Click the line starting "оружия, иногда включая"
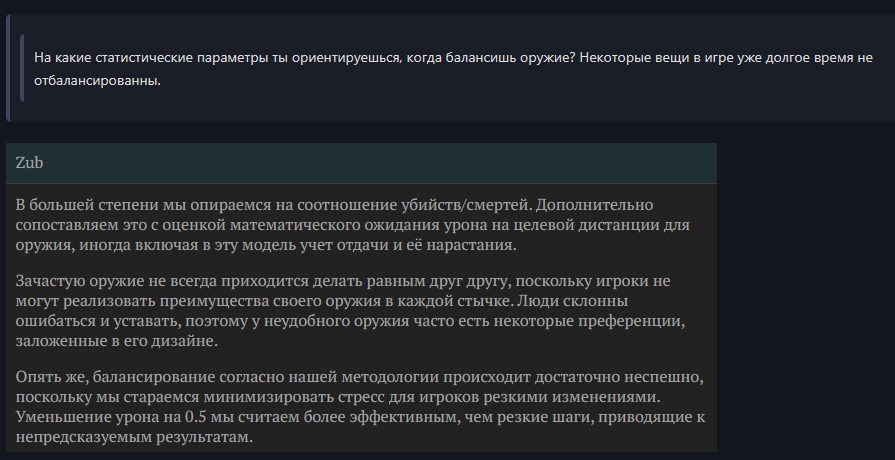 pyautogui.click(x=266, y=245)
